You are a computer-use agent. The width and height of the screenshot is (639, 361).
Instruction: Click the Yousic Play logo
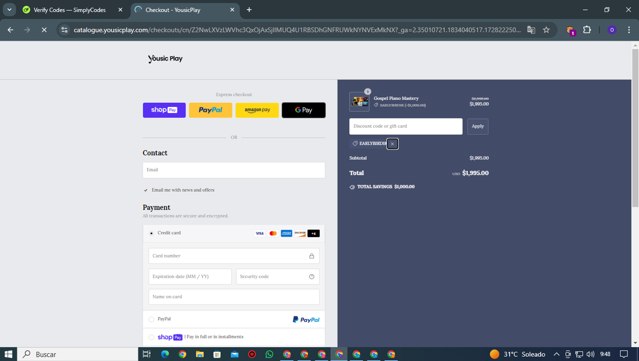[x=165, y=59]
